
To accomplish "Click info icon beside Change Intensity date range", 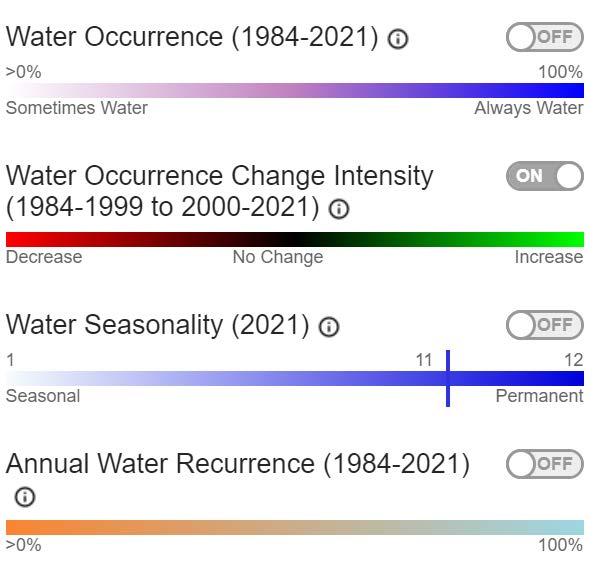I will point(339,209).
